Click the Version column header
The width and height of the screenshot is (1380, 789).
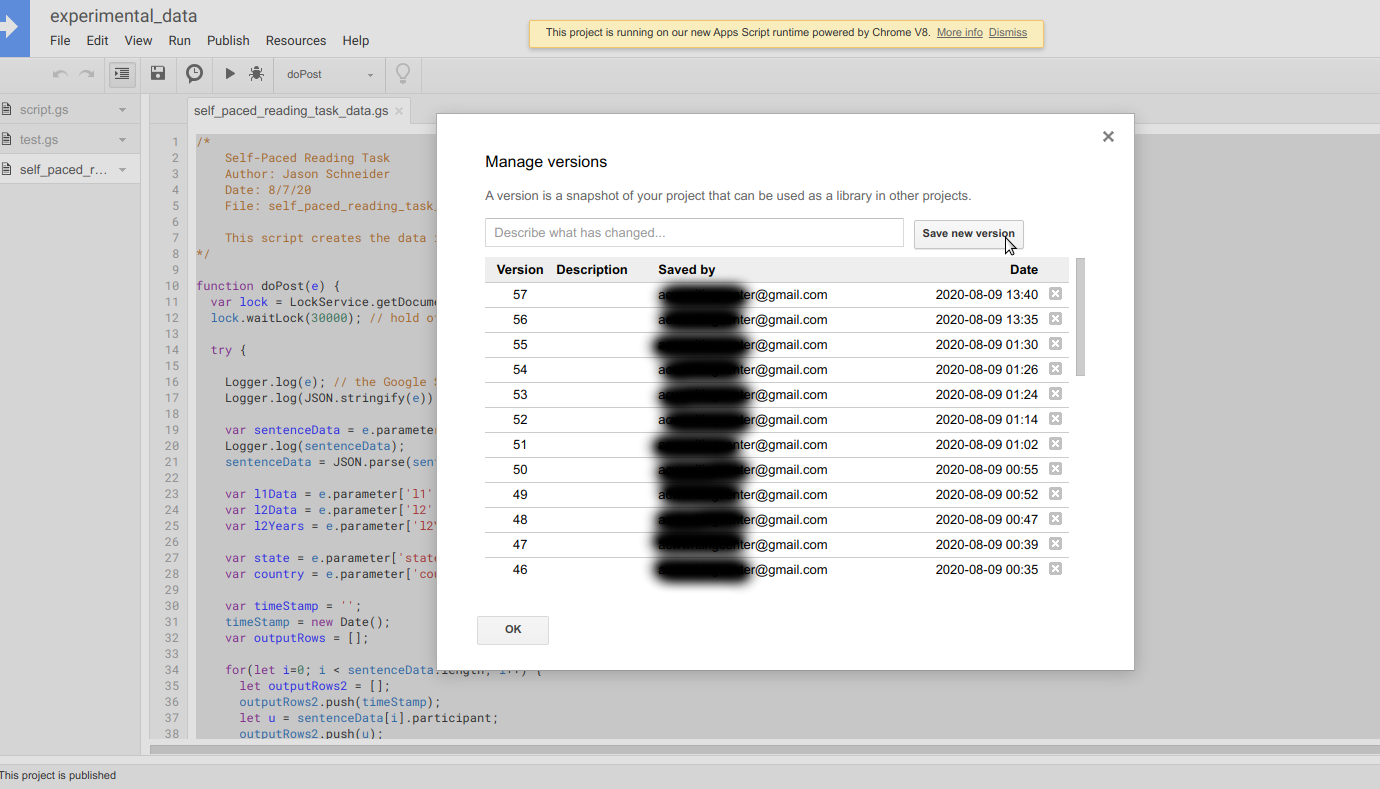tap(520, 270)
